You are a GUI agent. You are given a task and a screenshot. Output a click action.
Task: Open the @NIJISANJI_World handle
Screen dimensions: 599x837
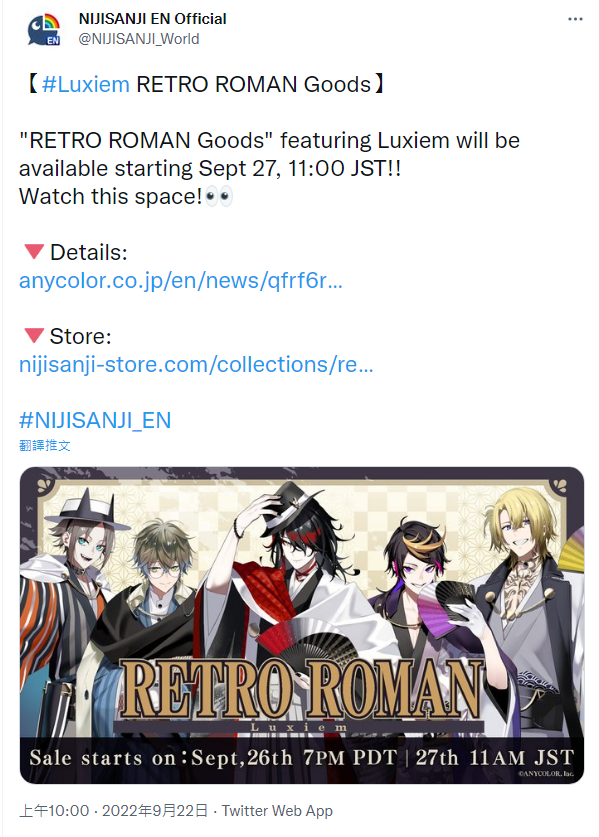pos(139,39)
